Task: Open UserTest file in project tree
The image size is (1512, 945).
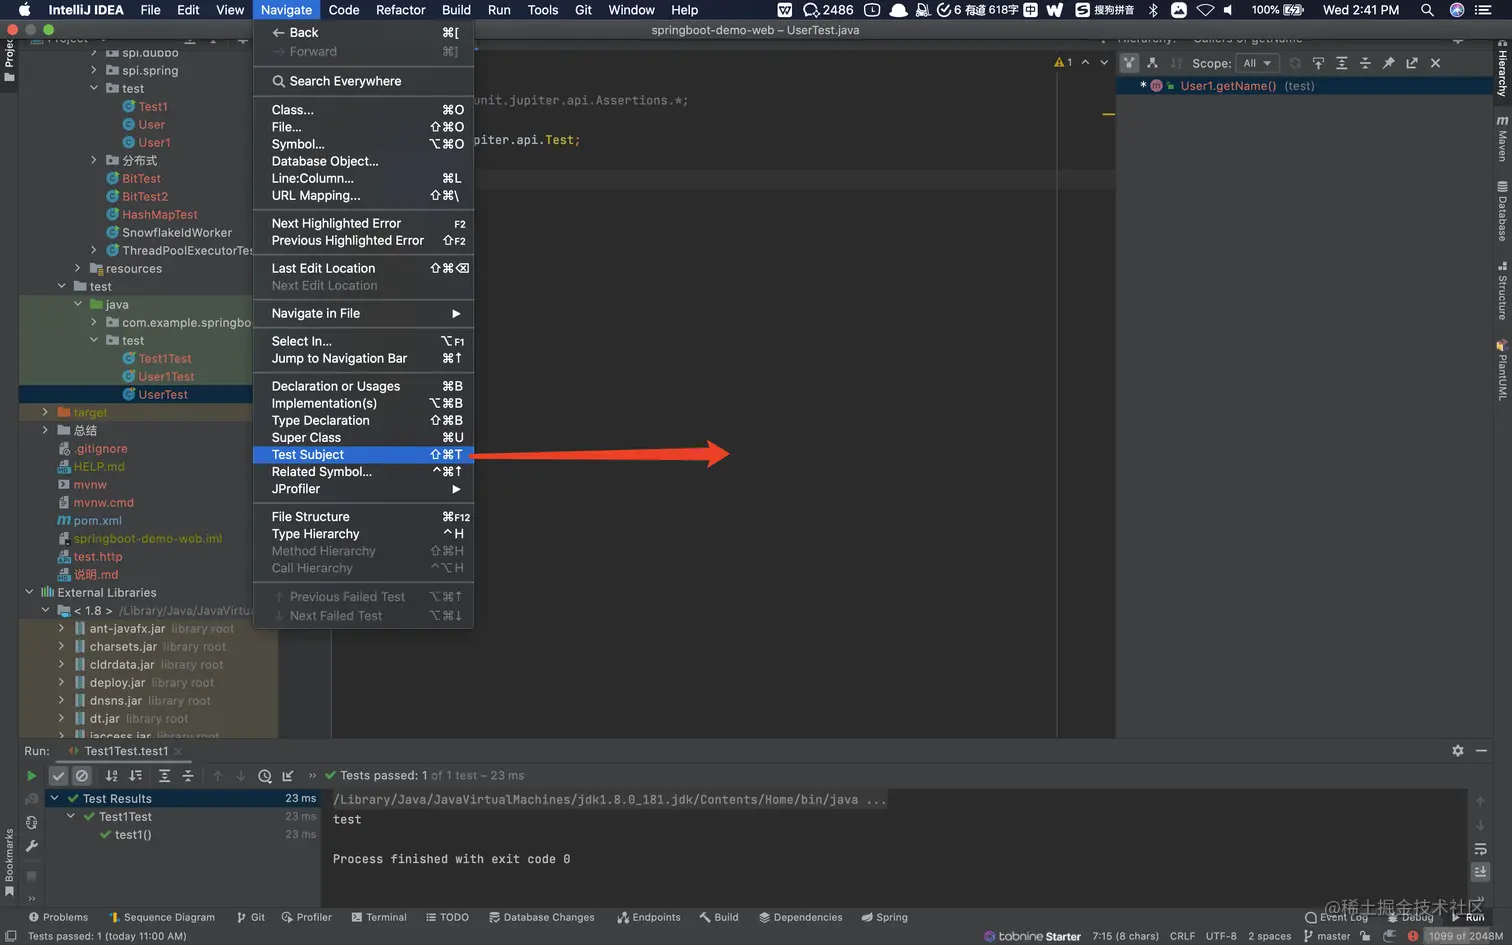Action: pos(163,395)
